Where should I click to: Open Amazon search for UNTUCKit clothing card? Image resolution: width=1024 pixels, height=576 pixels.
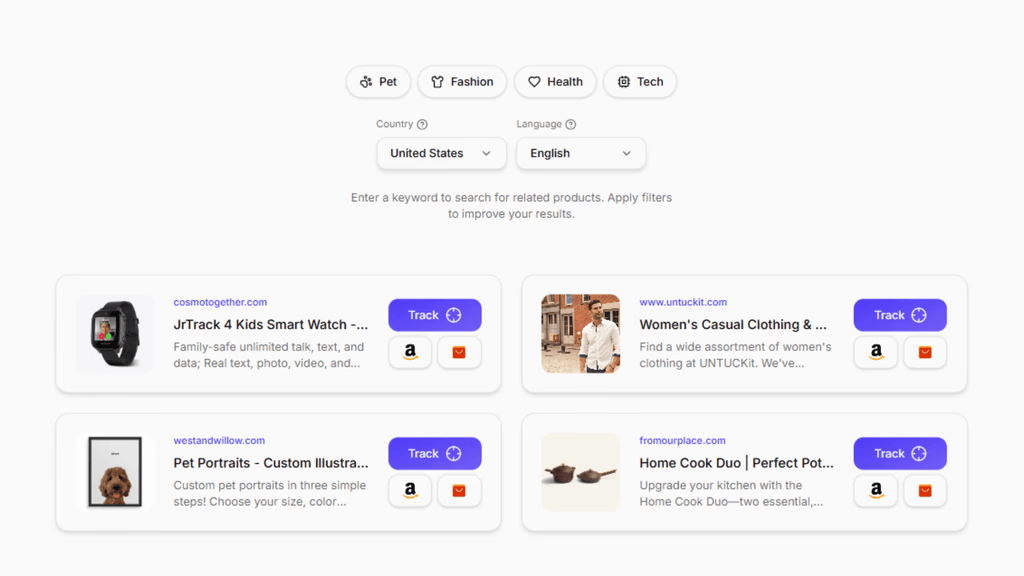pos(876,352)
